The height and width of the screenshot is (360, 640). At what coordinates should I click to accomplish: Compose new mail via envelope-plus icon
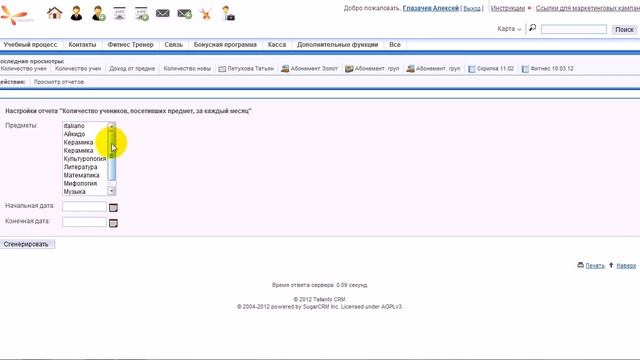click(184, 14)
